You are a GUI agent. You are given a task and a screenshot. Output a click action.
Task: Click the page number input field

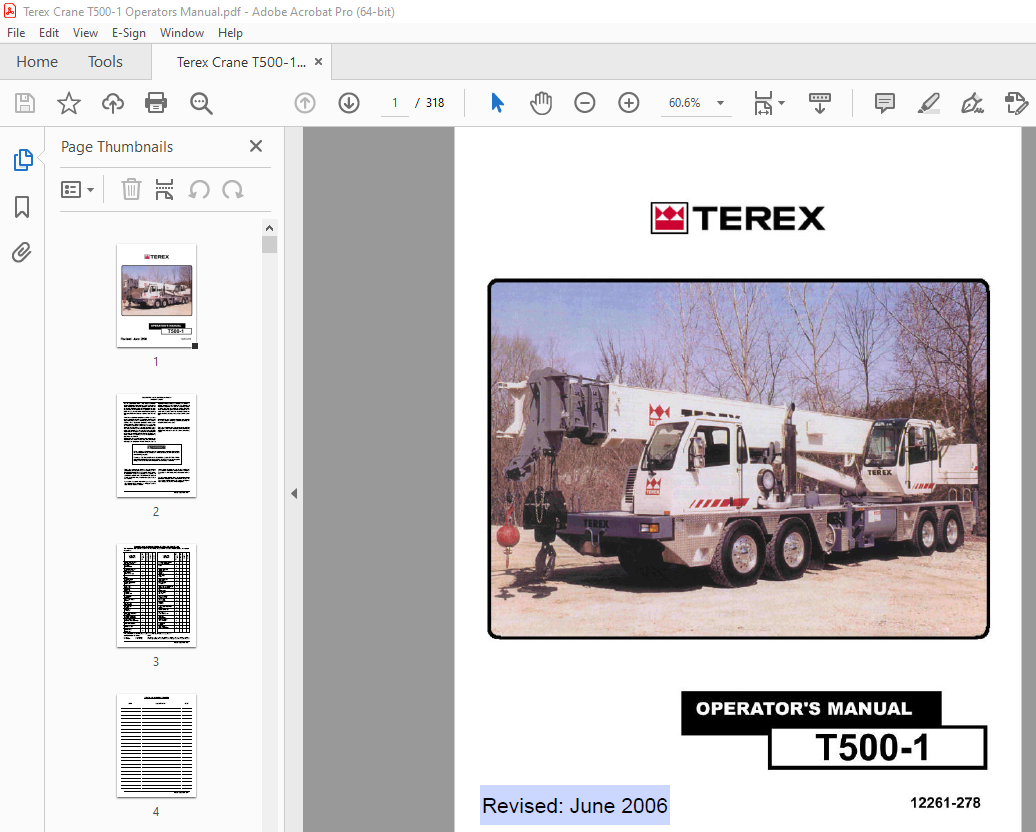click(x=395, y=103)
